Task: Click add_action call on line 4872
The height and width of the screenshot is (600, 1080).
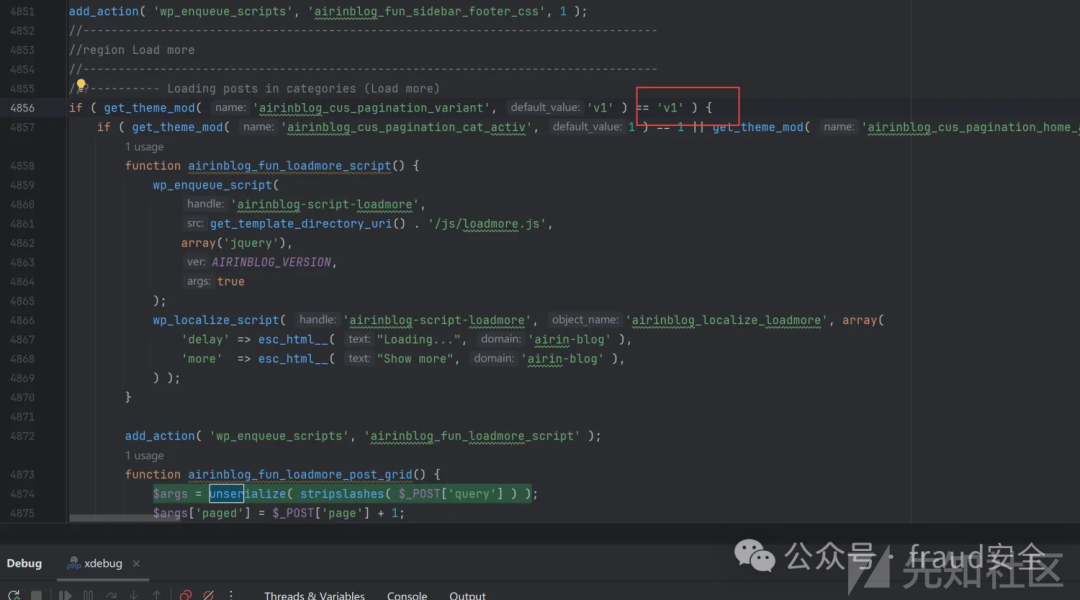Action: click(160, 436)
